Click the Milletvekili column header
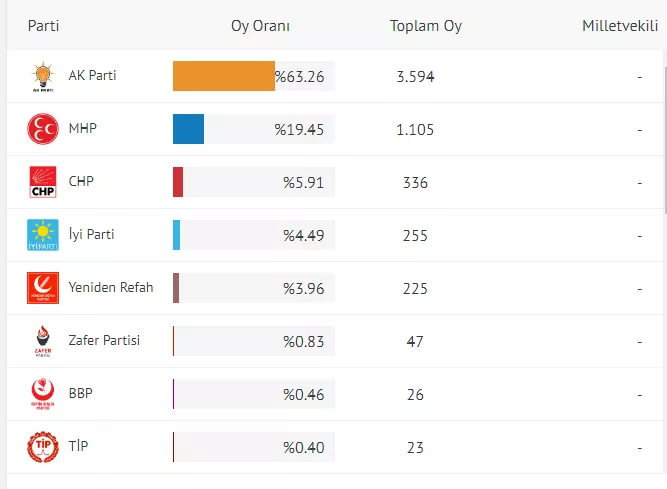 620,26
